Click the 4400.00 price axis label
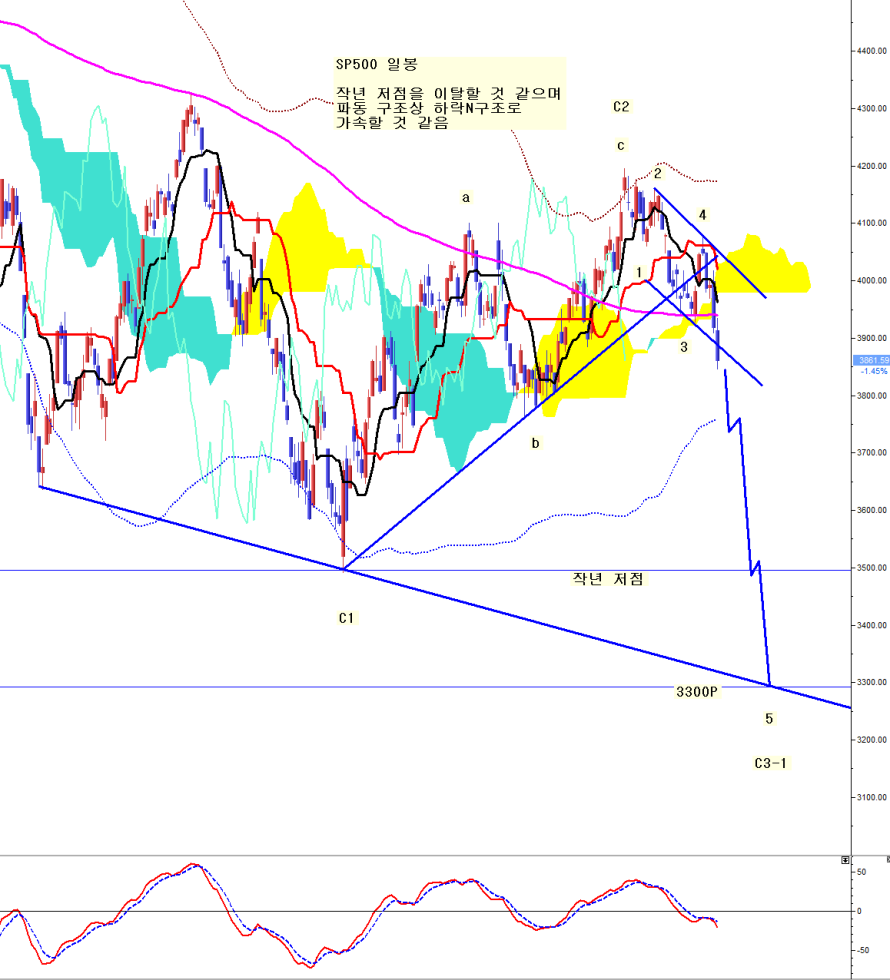 coord(872,51)
